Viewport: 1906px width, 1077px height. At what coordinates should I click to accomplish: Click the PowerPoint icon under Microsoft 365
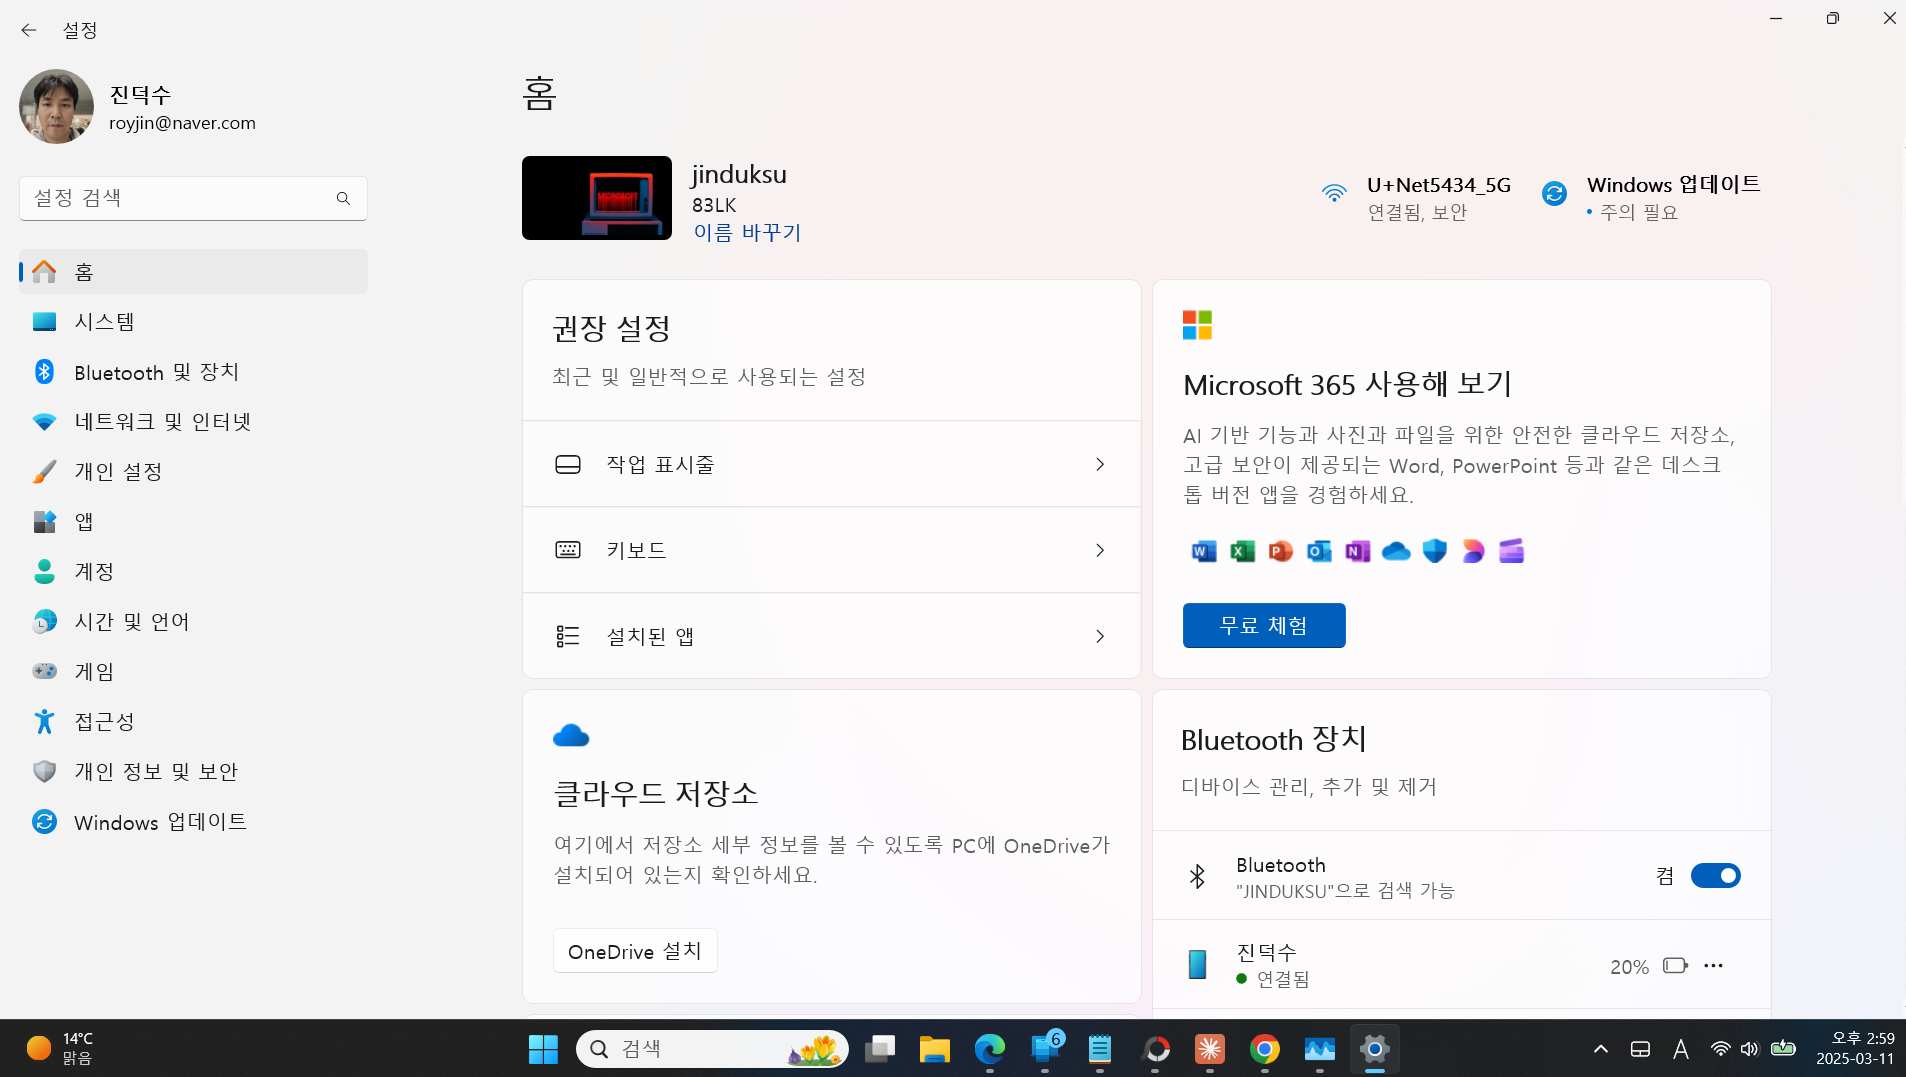[x=1280, y=551]
